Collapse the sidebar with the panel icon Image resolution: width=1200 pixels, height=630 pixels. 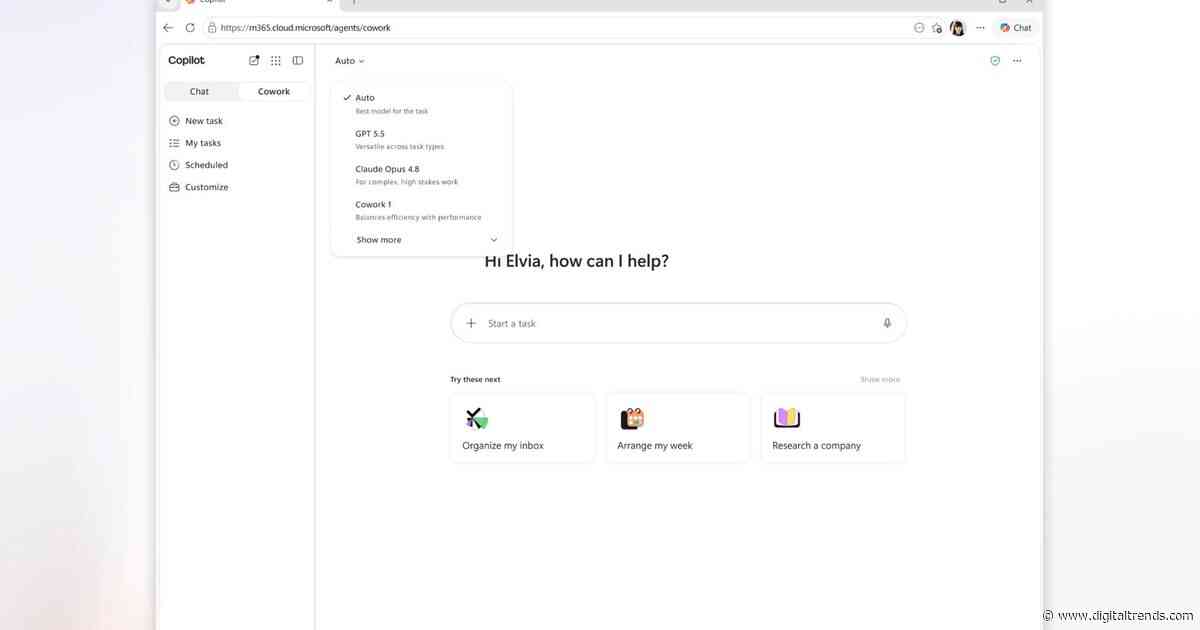click(x=298, y=61)
